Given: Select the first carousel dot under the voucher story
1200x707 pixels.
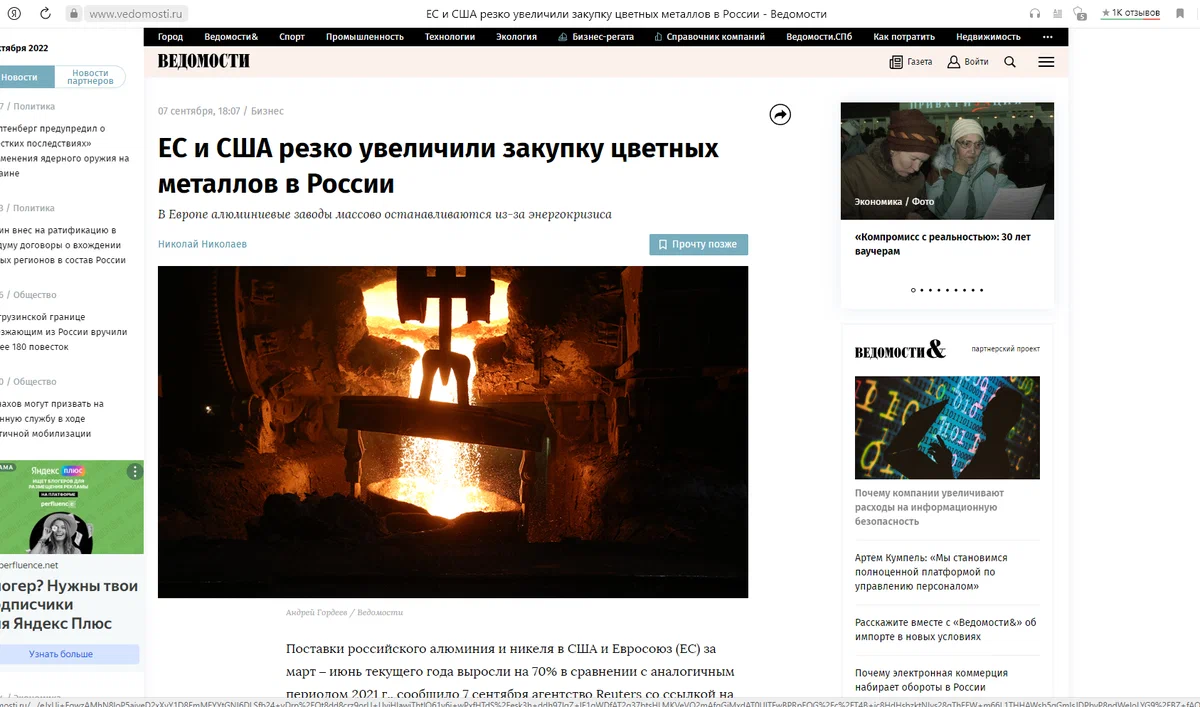Looking at the screenshot, I should coord(913,290).
